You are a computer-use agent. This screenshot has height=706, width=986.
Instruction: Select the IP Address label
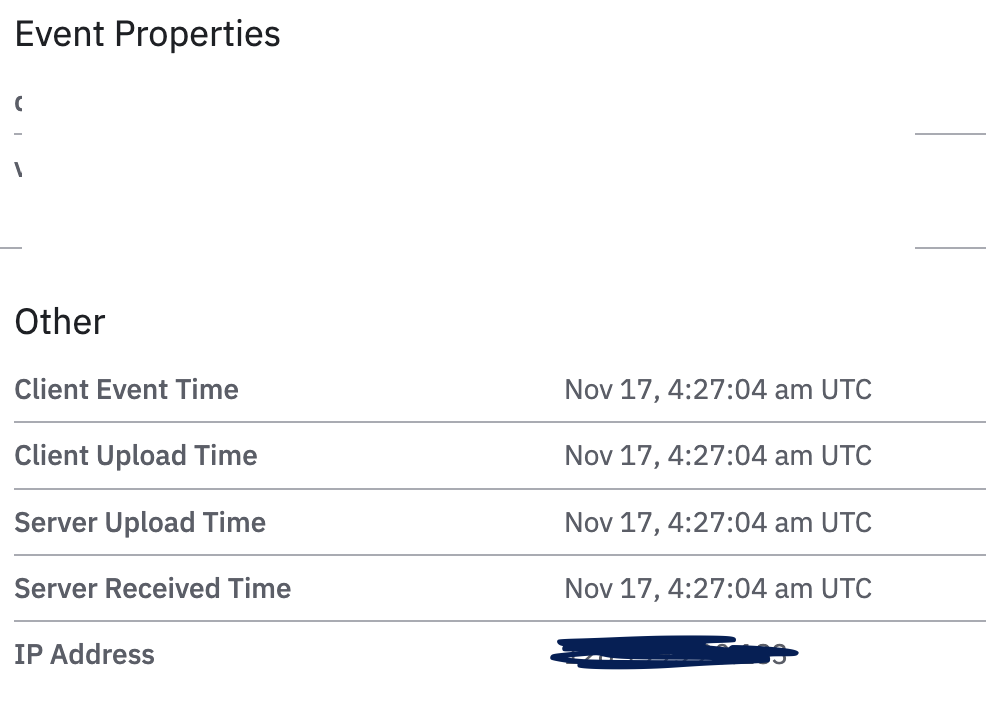[84, 655]
